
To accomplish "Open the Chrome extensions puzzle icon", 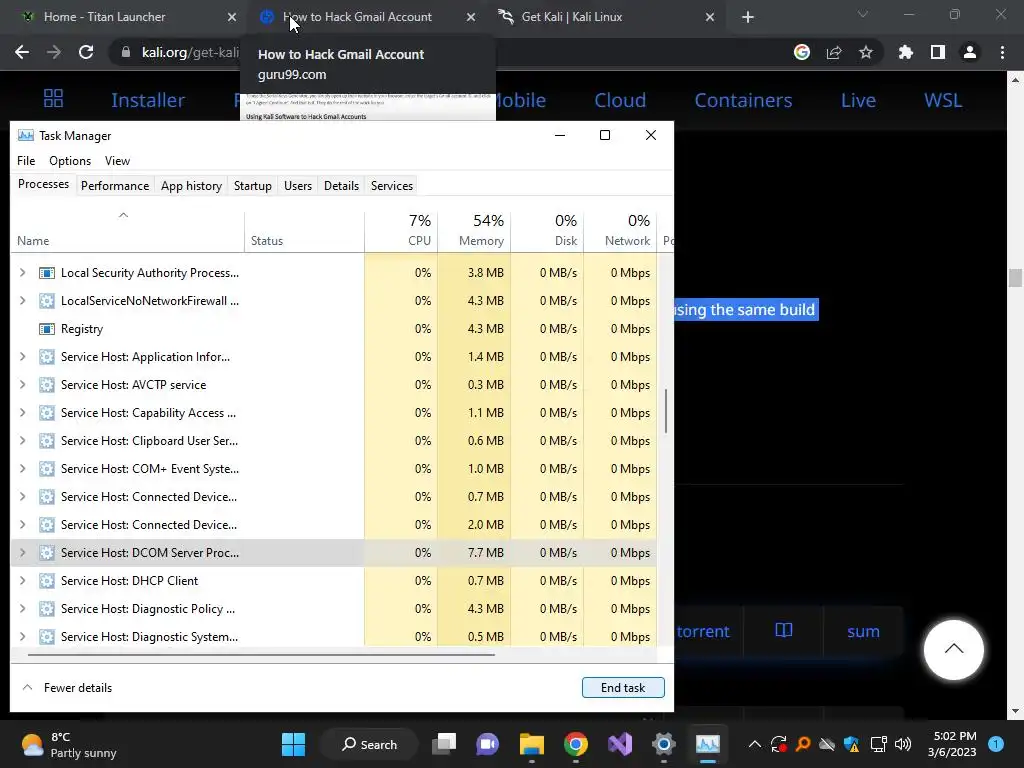I will 905,52.
